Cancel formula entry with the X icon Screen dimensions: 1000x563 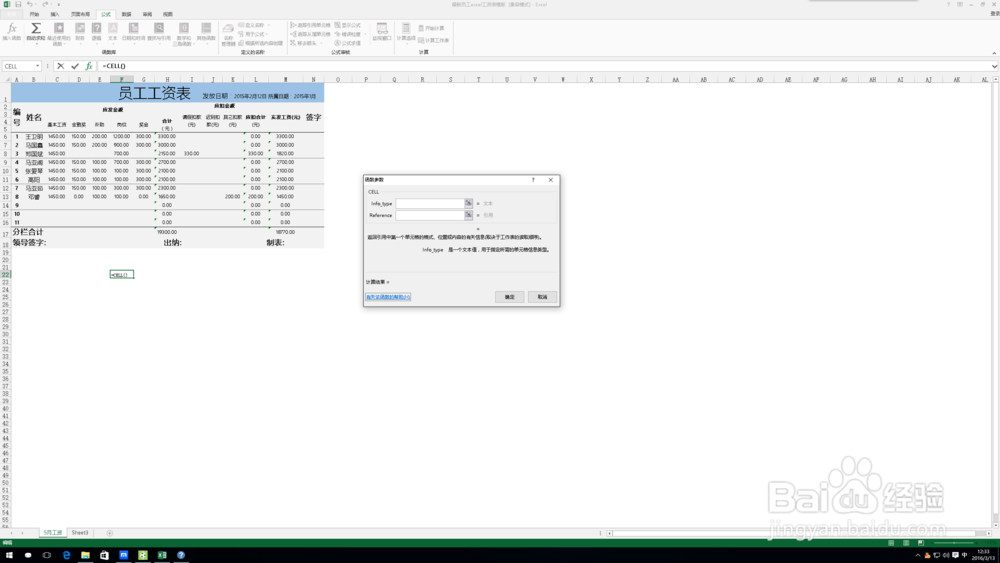coord(61,66)
